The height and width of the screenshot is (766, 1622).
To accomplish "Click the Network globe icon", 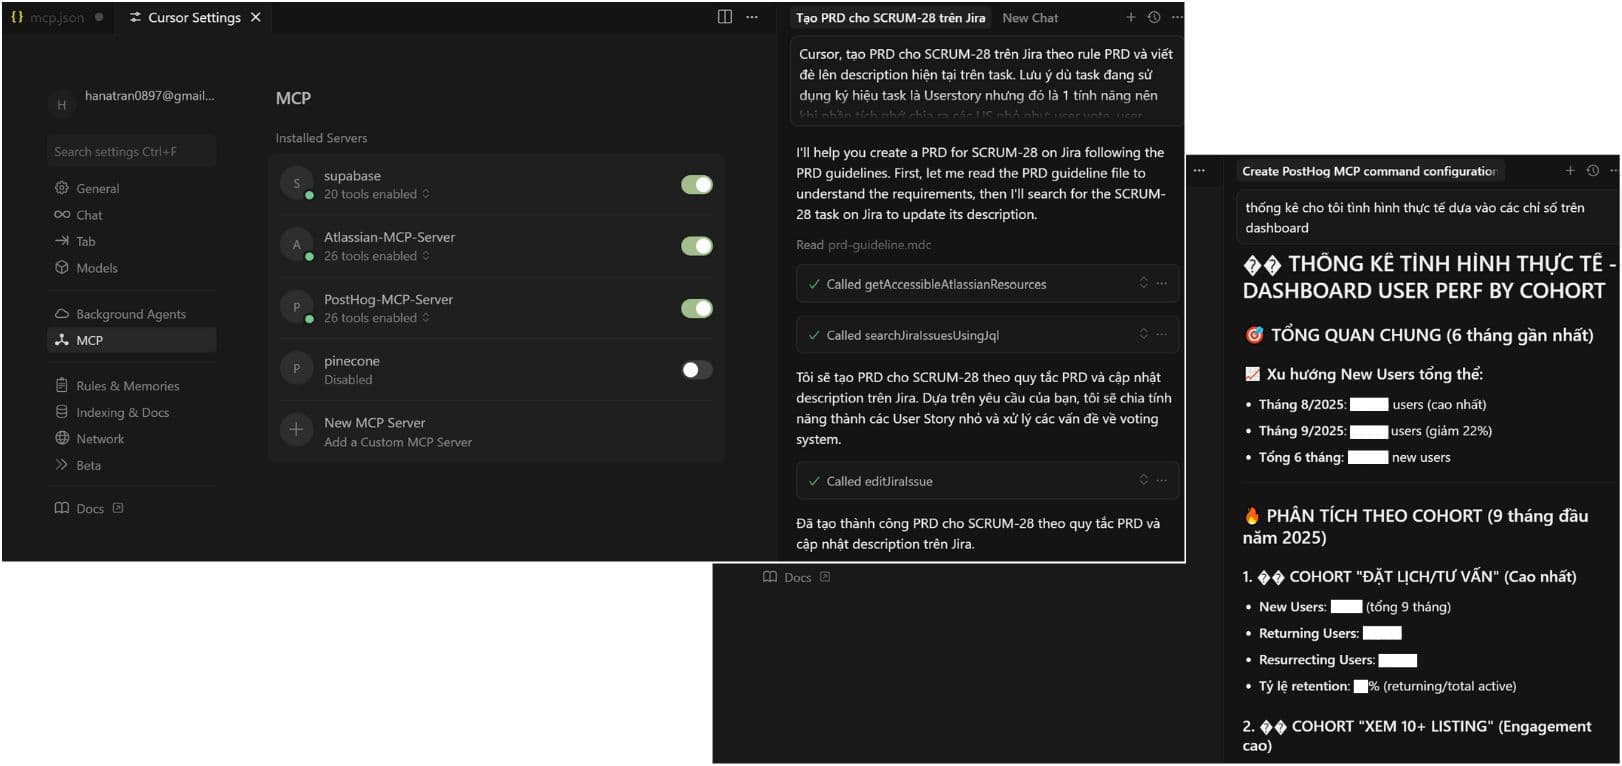I will click(x=62, y=438).
